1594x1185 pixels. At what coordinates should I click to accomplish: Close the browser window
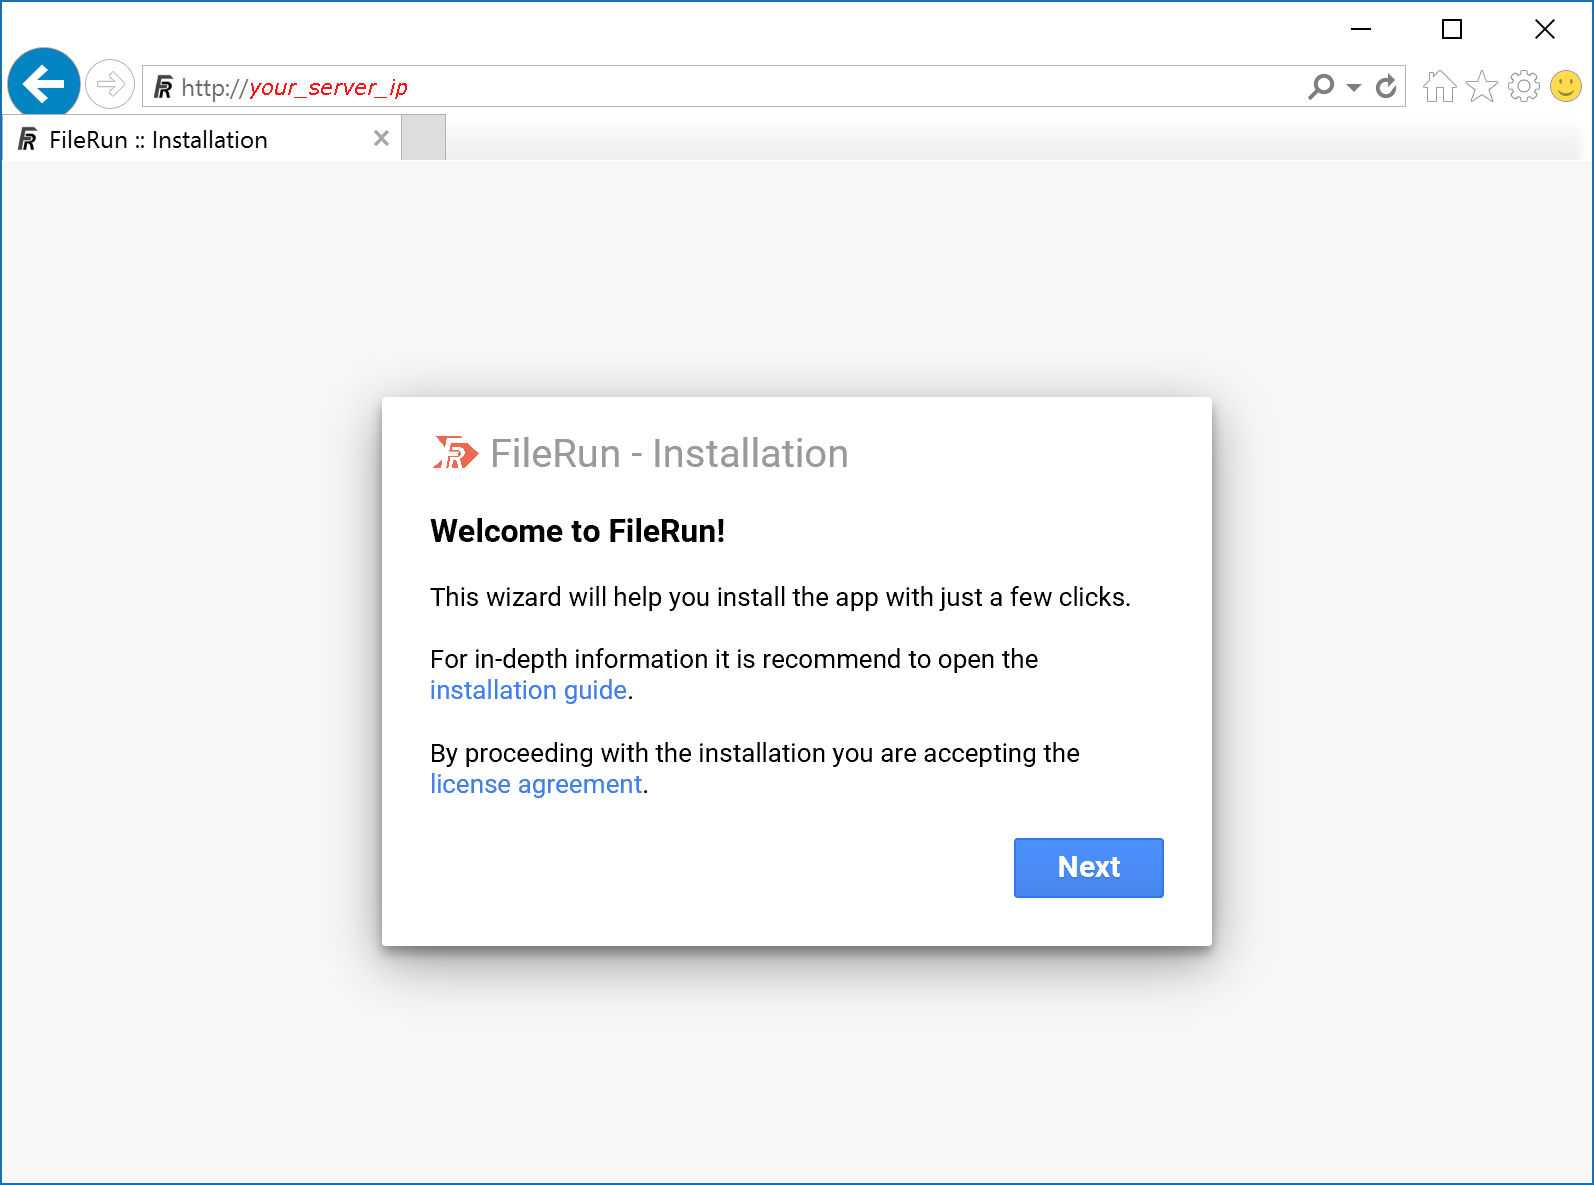(x=1544, y=30)
